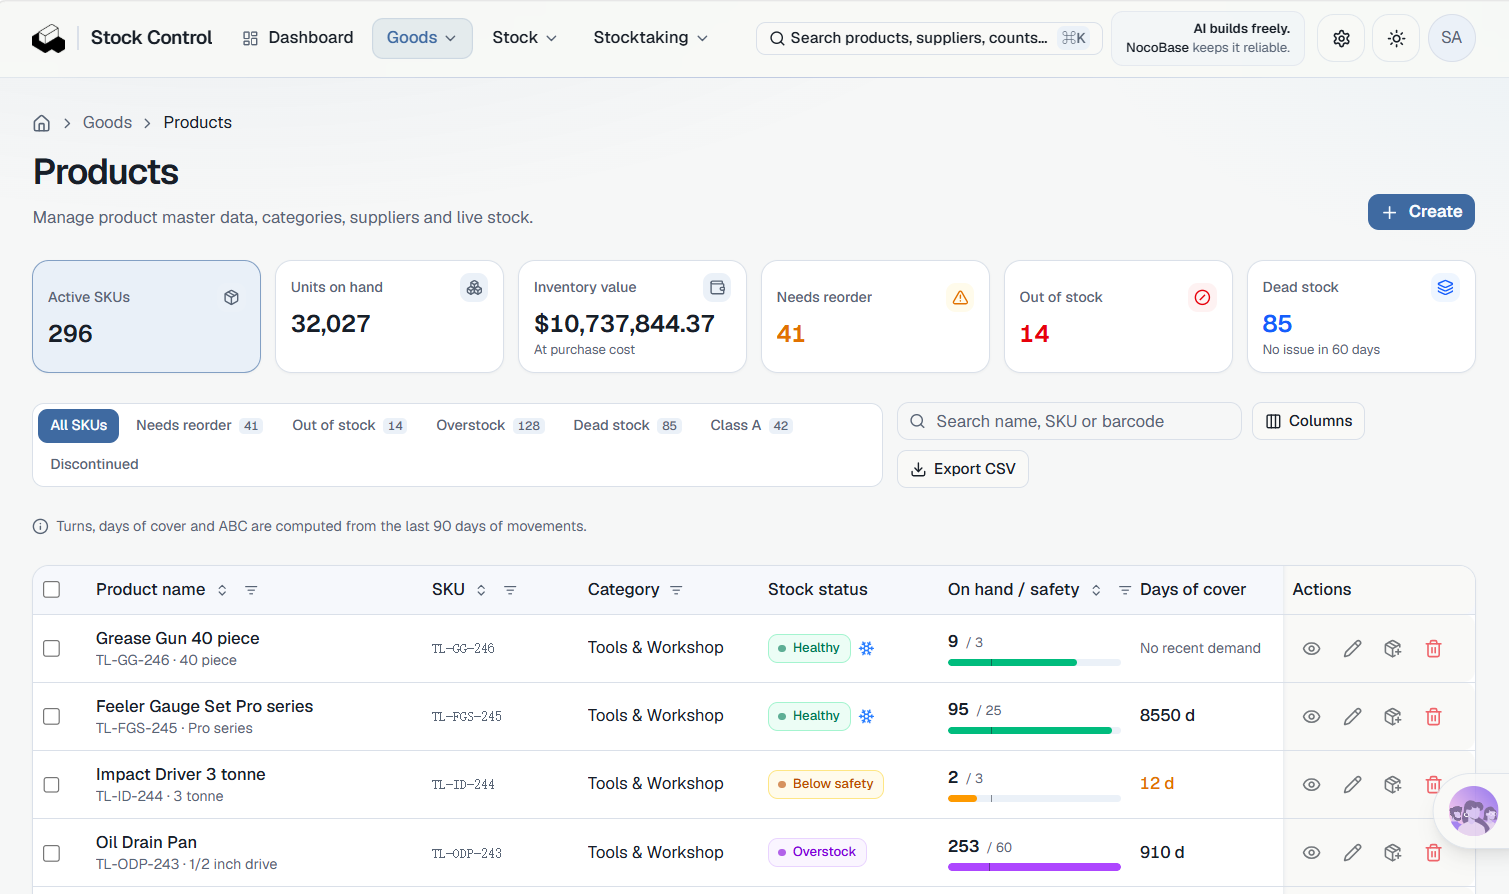Expand the Goods menu
This screenshot has height=894, width=1509.
(x=422, y=38)
